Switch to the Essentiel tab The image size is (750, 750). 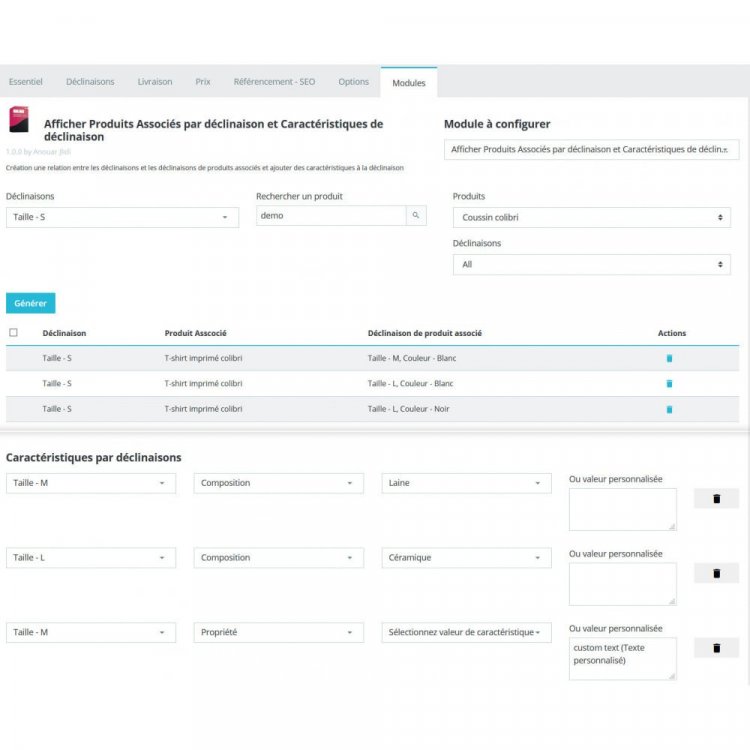(26, 82)
